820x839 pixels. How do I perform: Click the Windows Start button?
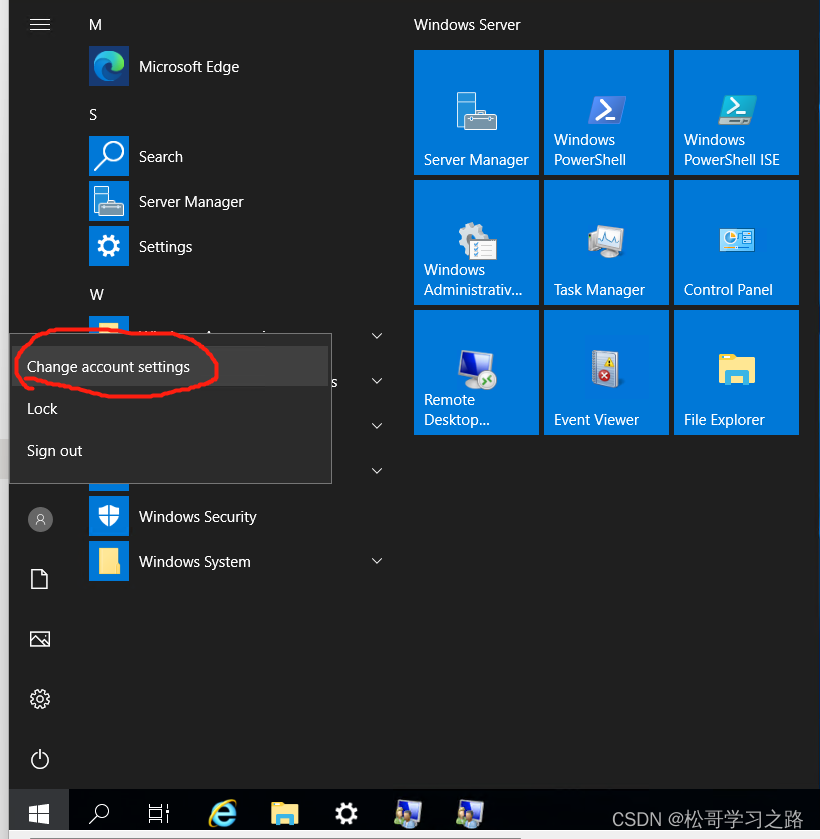pos(39,813)
